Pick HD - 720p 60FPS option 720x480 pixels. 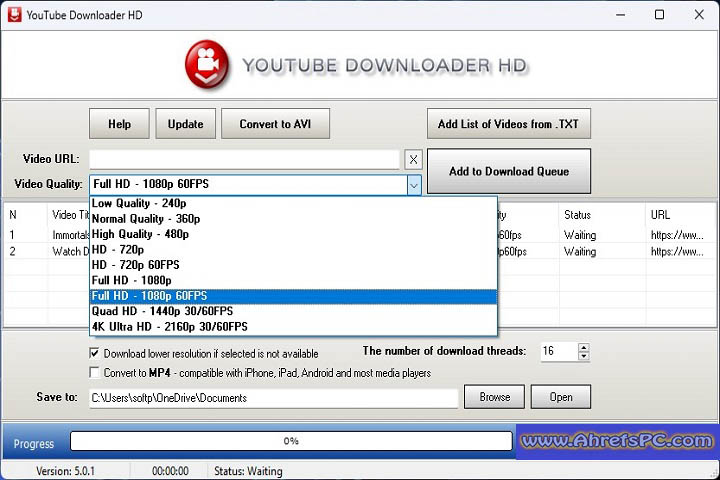293,265
